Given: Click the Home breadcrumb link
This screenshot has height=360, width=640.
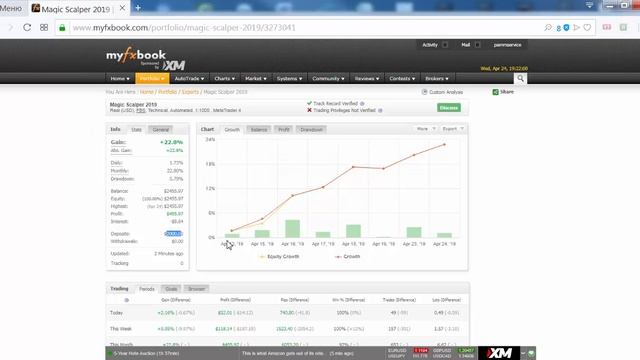Looking at the screenshot, I should pyautogui.click(x=147, y=92).
